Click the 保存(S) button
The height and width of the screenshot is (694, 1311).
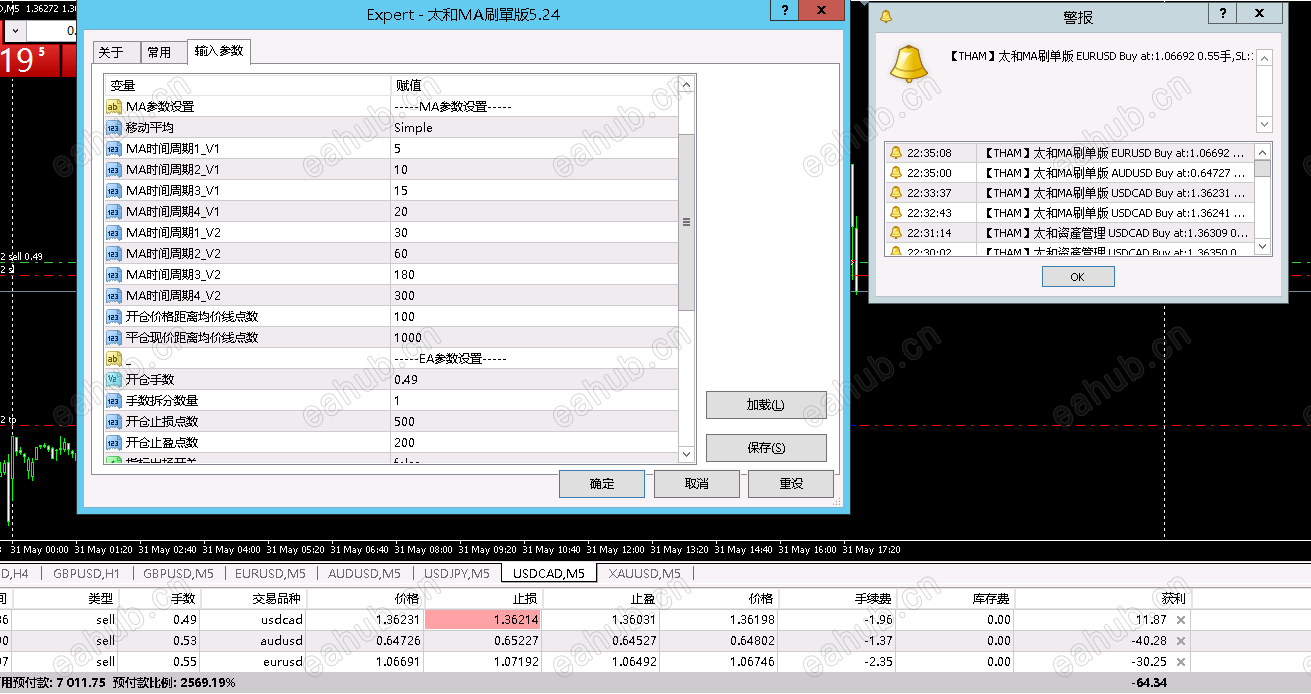[x=766, y=448]
